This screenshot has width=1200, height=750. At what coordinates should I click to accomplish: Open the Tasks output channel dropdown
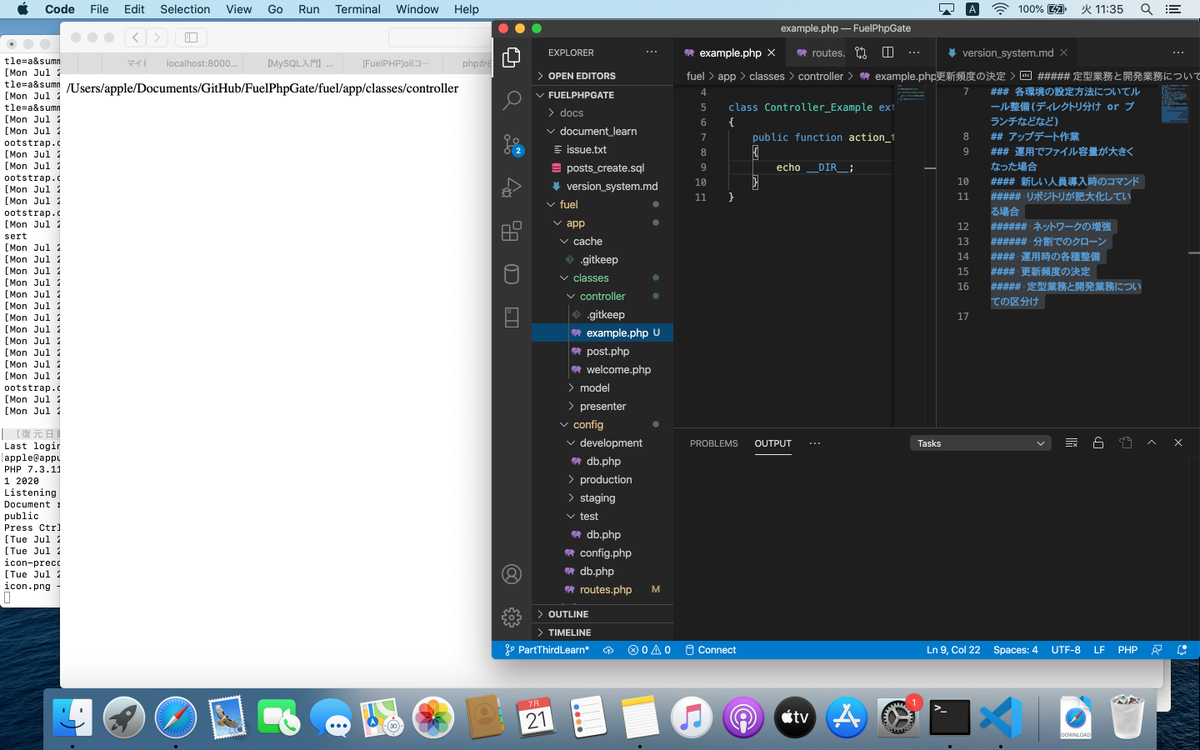click(980, 443)
